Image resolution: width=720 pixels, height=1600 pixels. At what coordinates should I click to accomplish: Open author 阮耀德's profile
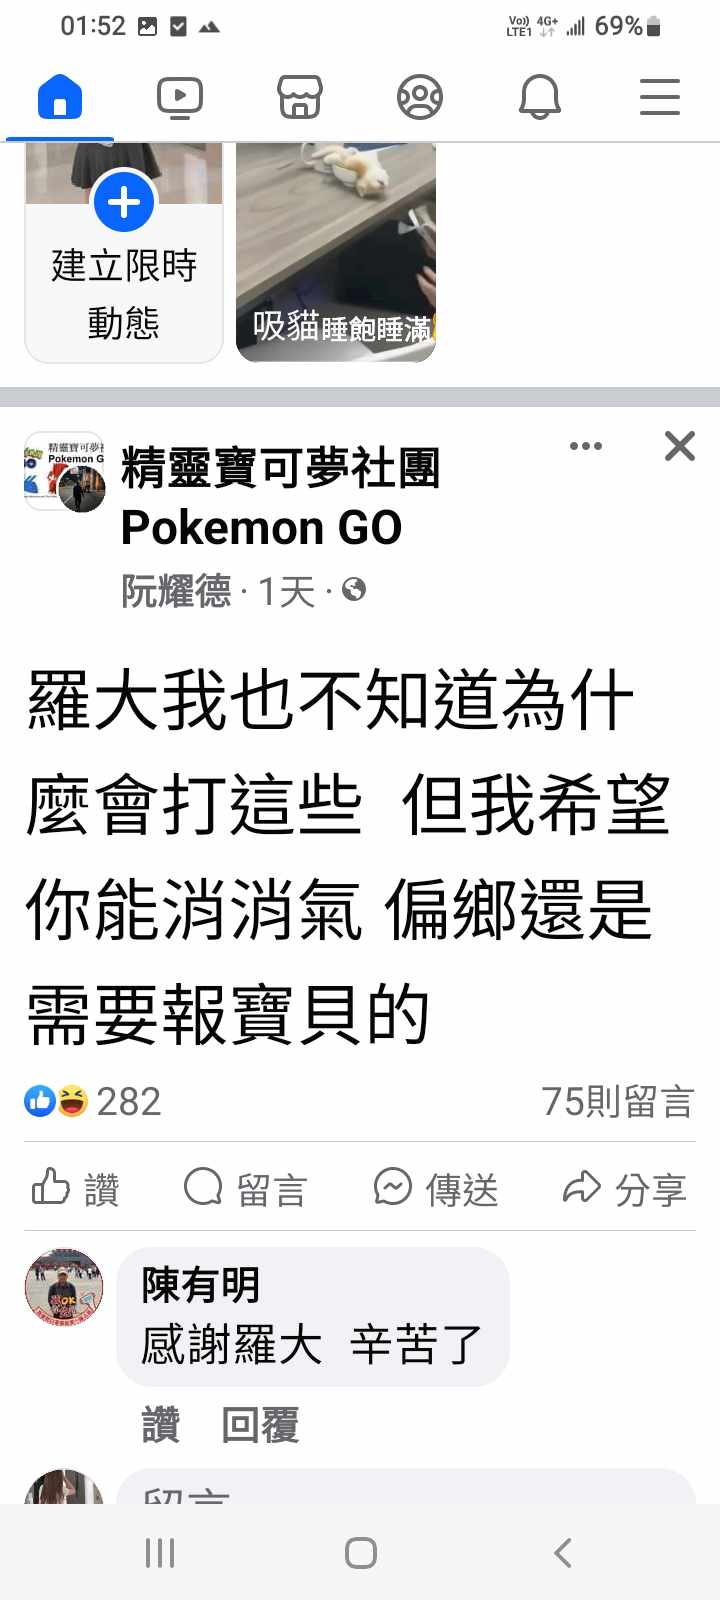(176, 591)
